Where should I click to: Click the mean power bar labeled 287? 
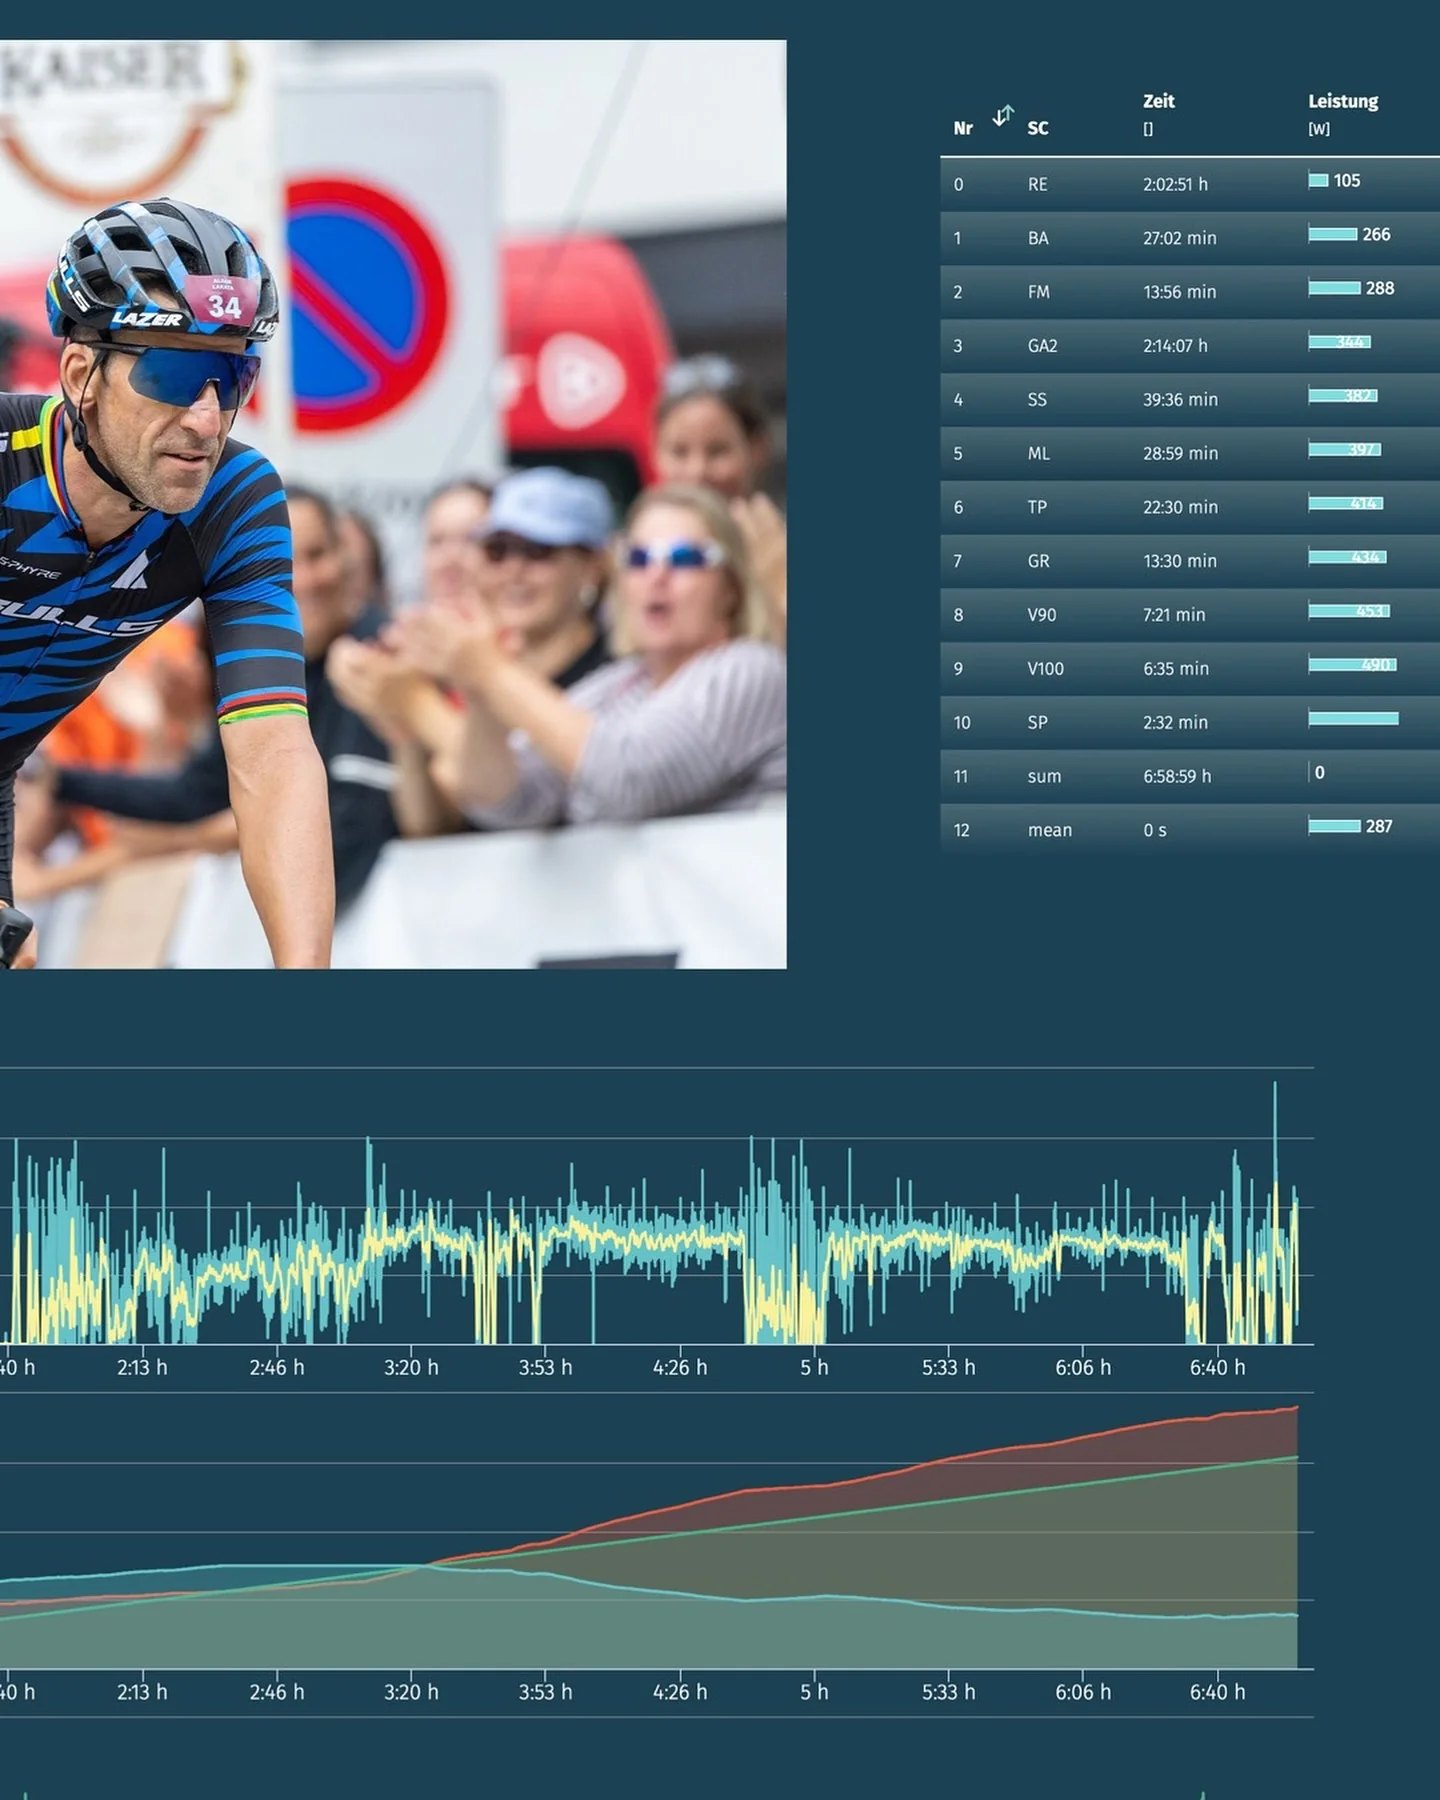[x=1335, y=827]
